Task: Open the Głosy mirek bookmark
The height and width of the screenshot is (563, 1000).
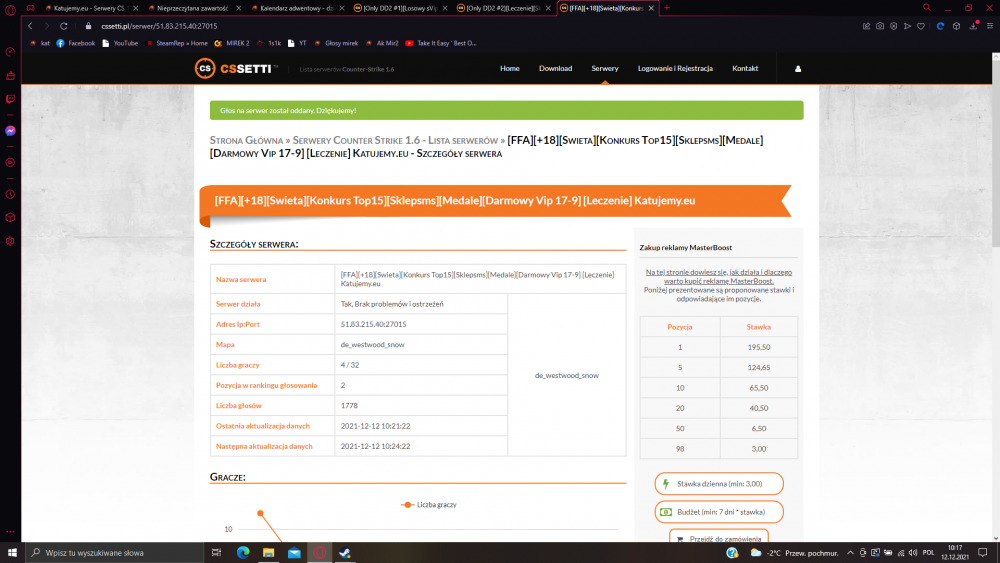Action: [x=336, y=43]
